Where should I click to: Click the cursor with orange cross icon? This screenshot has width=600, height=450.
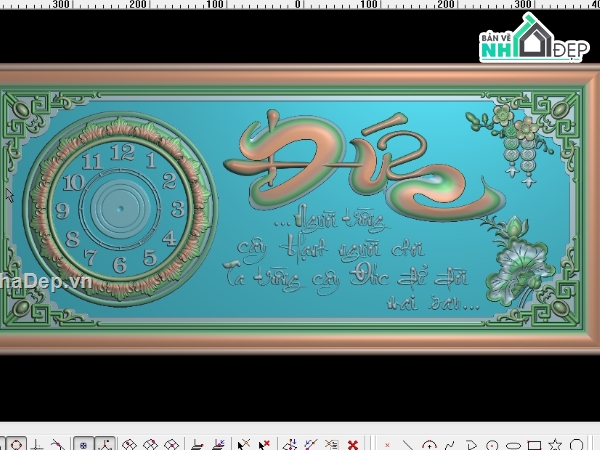(x=243, y=445)
